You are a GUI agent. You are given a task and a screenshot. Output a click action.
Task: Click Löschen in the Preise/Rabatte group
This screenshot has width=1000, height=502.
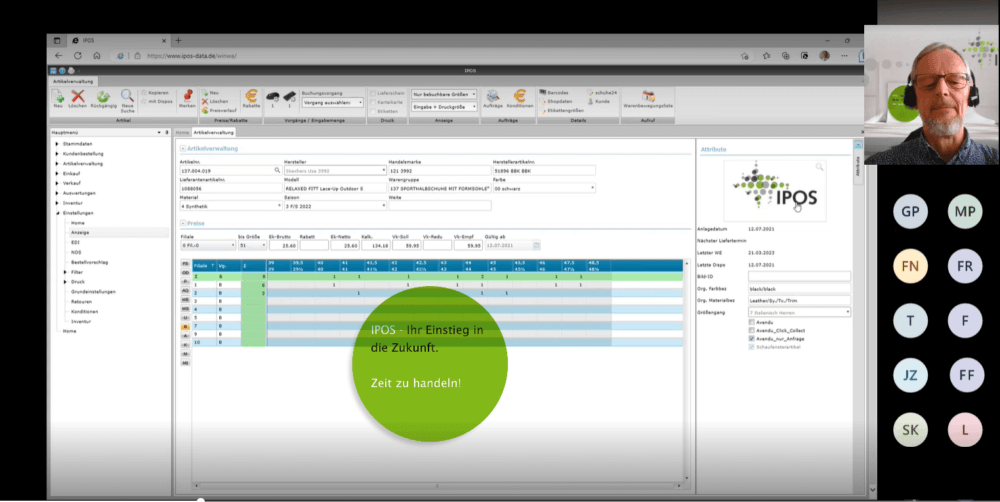tap(215, 101)
